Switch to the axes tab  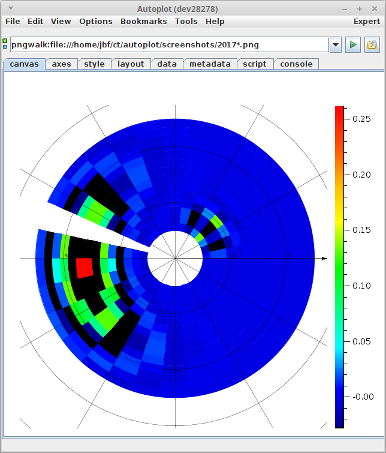click(61, 64)
